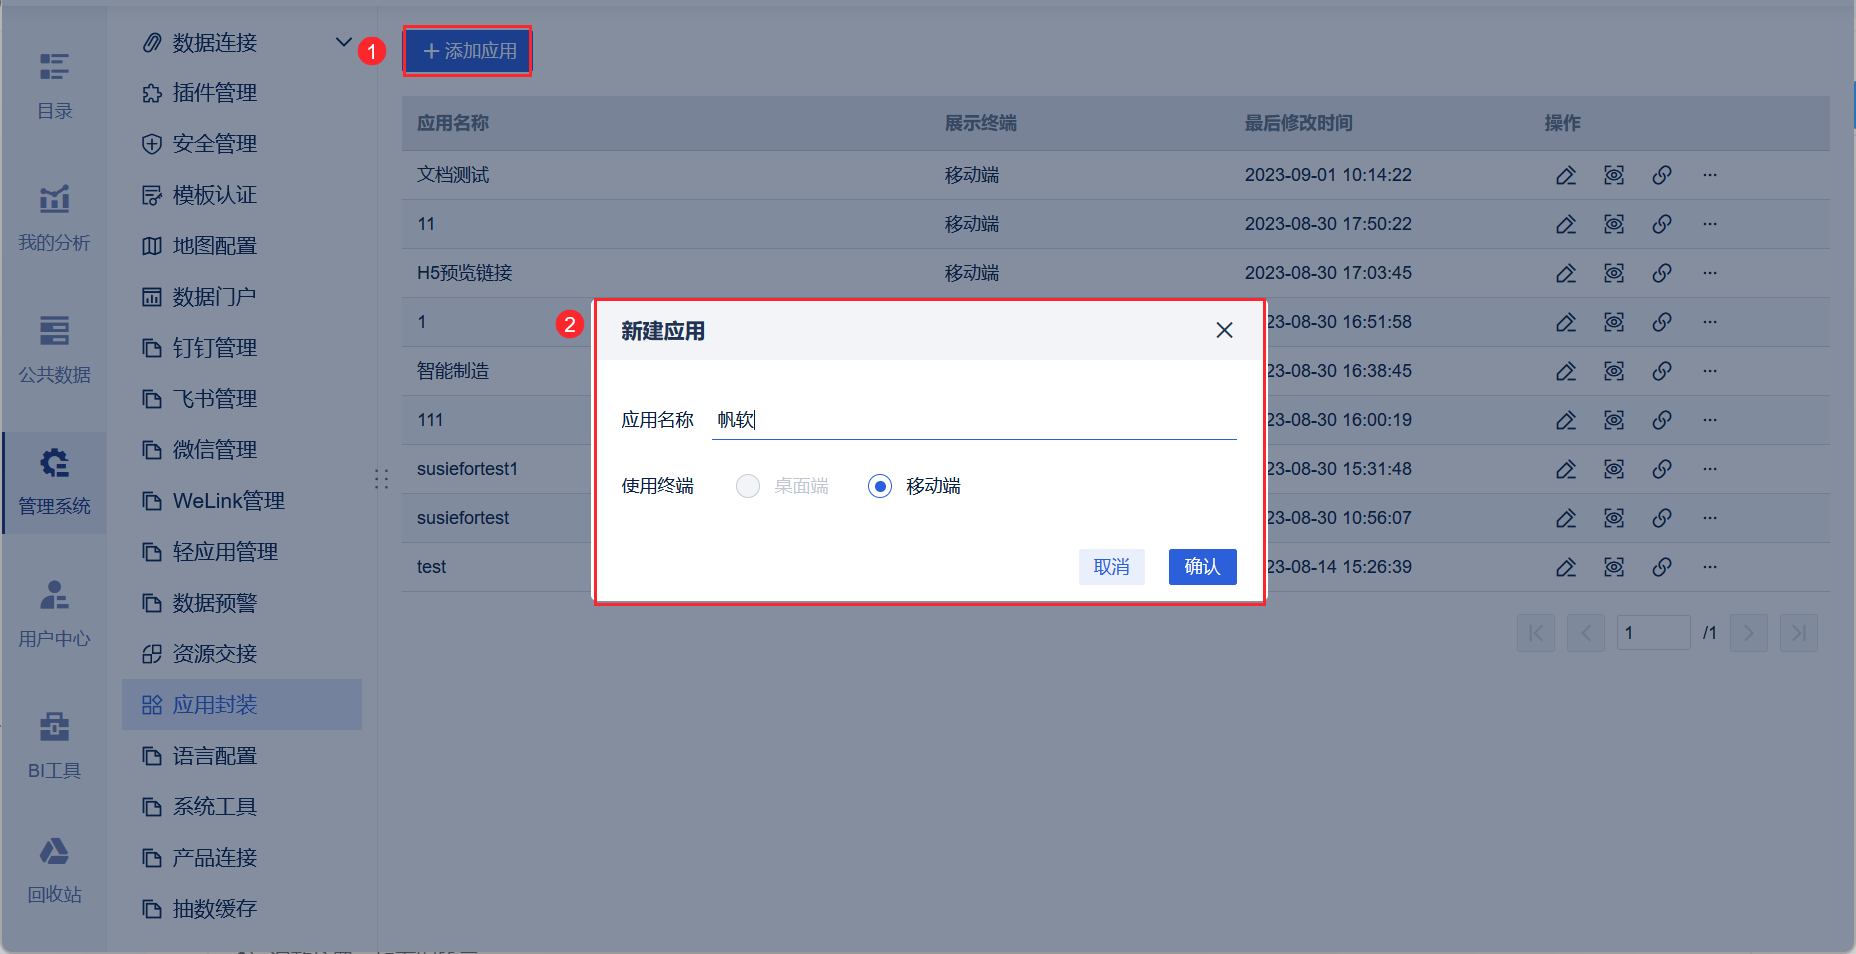Expand the 数据连接 chevron arrow
The image size is (1856, 954).
click(343, 42)
